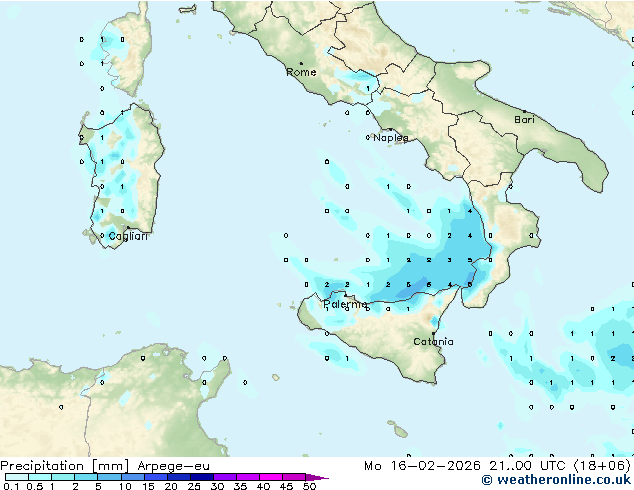Click the '30' legend value

pos(217,486)
